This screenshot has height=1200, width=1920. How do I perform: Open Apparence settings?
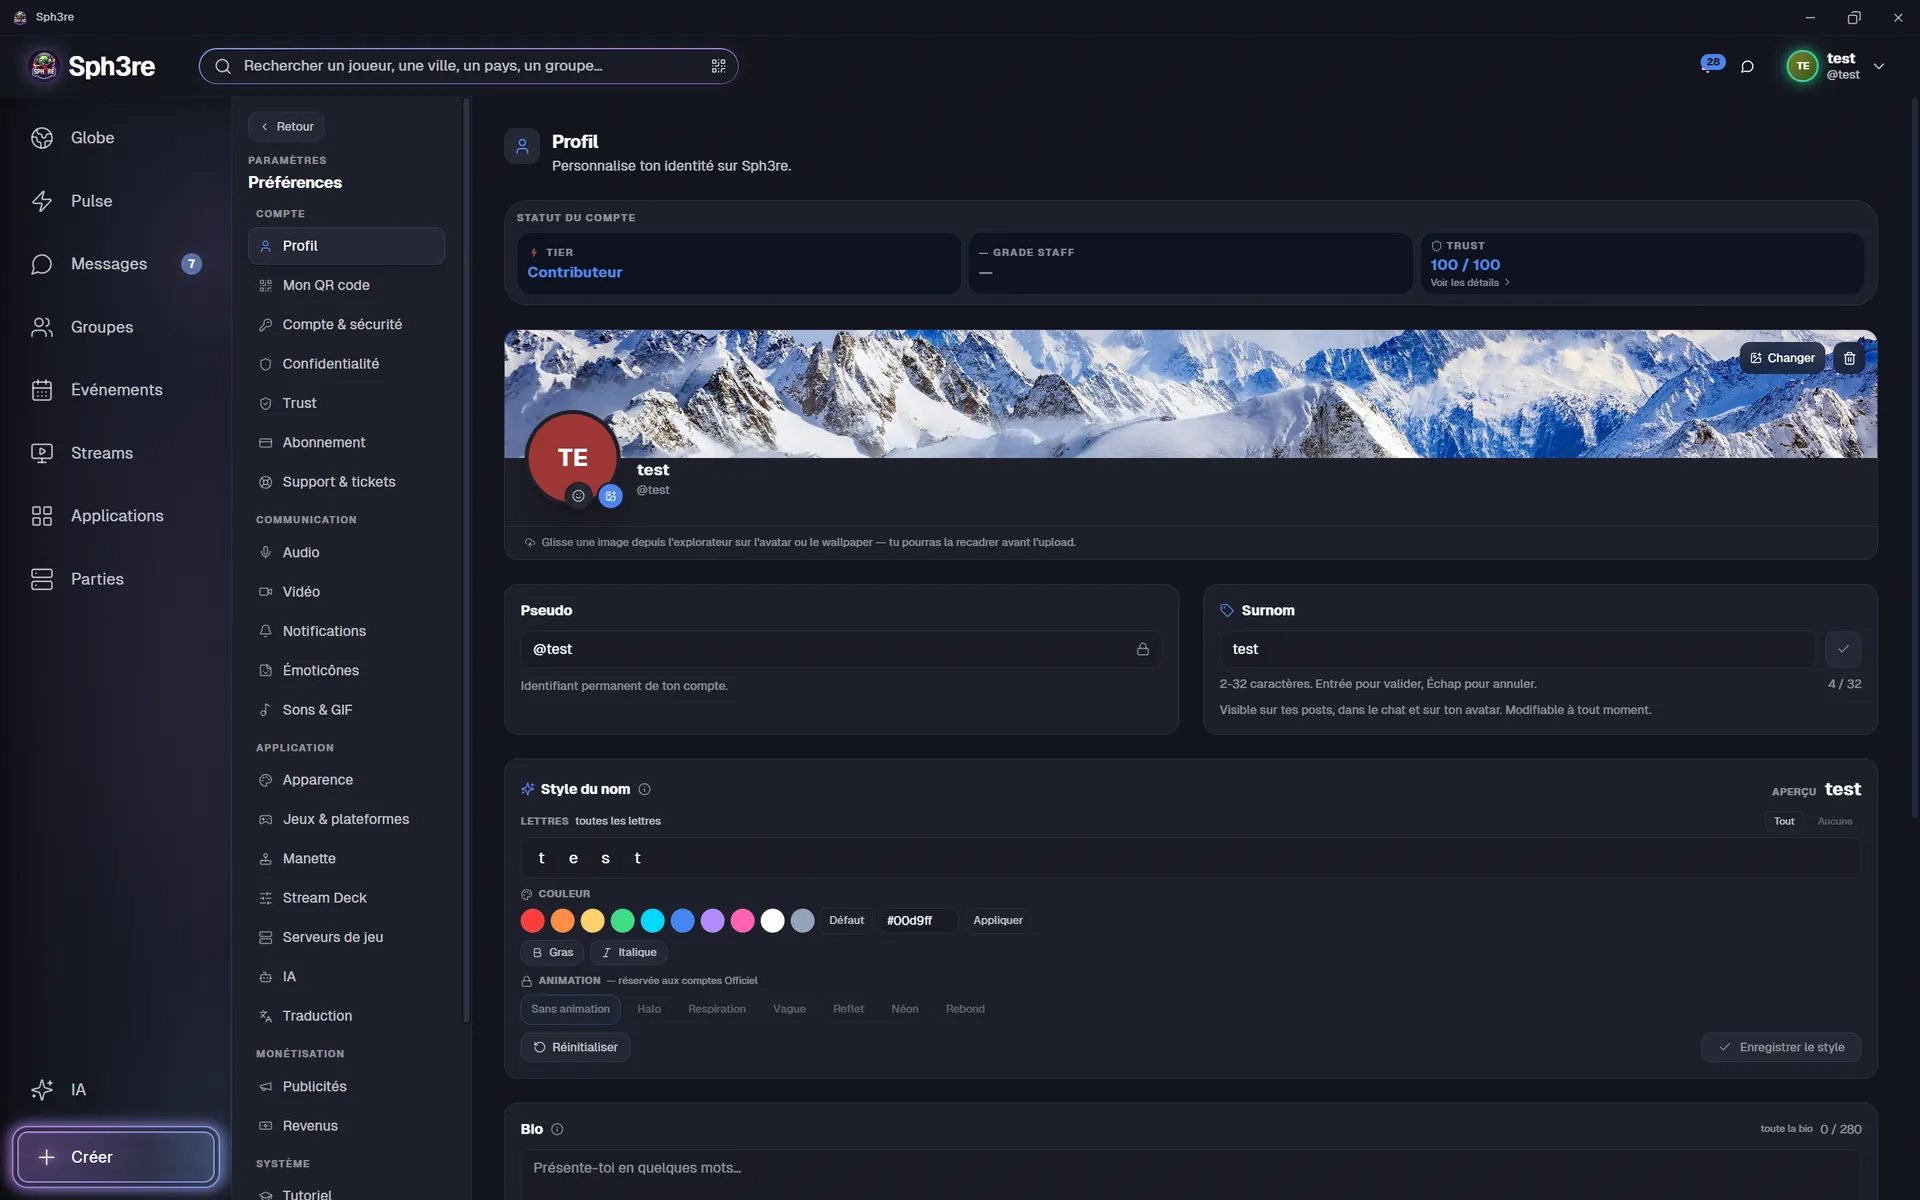point(346,780)
